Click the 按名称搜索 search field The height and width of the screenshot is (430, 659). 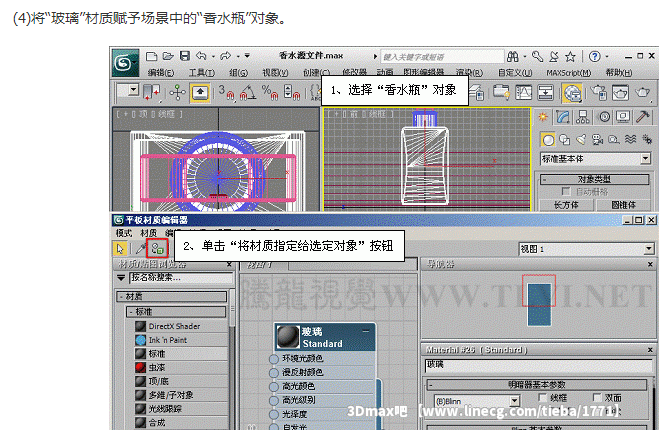[x=182, y=277]
